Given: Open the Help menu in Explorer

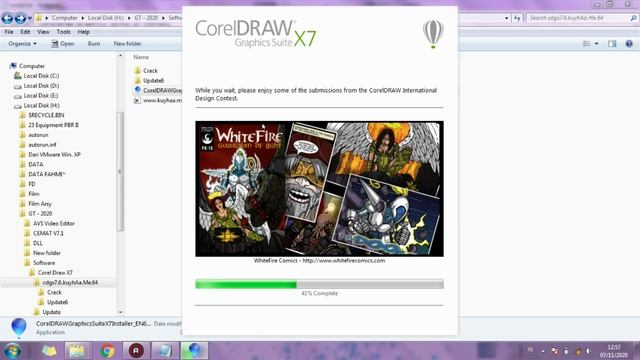Looking at the screenshot, I should coord(83,32).
